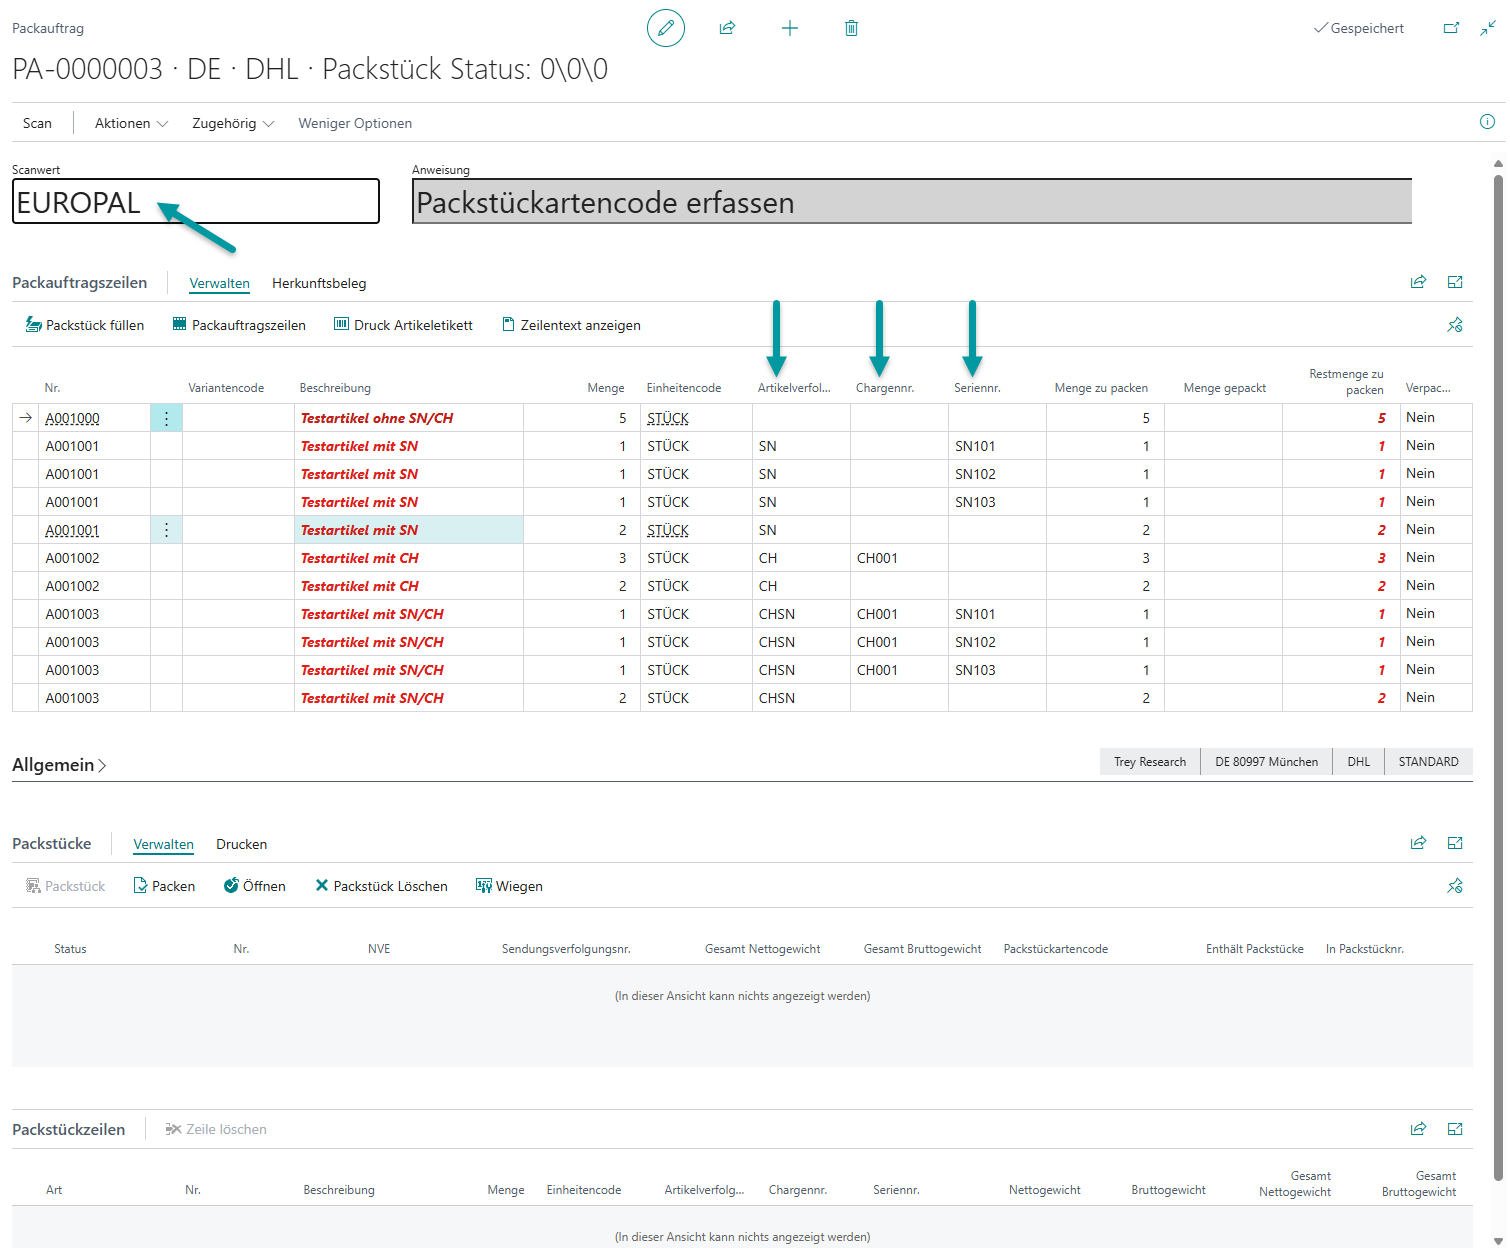This screenshot has height=1248, width=1510.
Task: Switch to Drucken tab in Packstücke
Action: pos(241,844)
